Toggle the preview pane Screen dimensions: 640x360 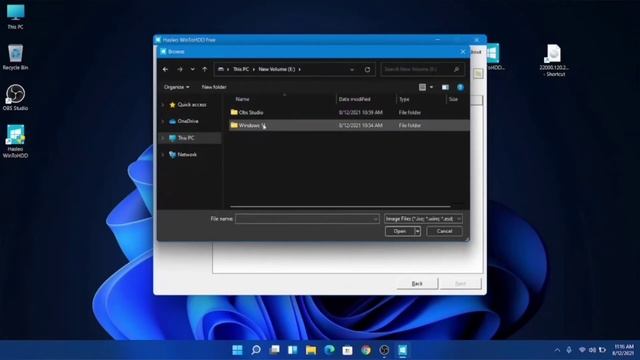[445, 87]
